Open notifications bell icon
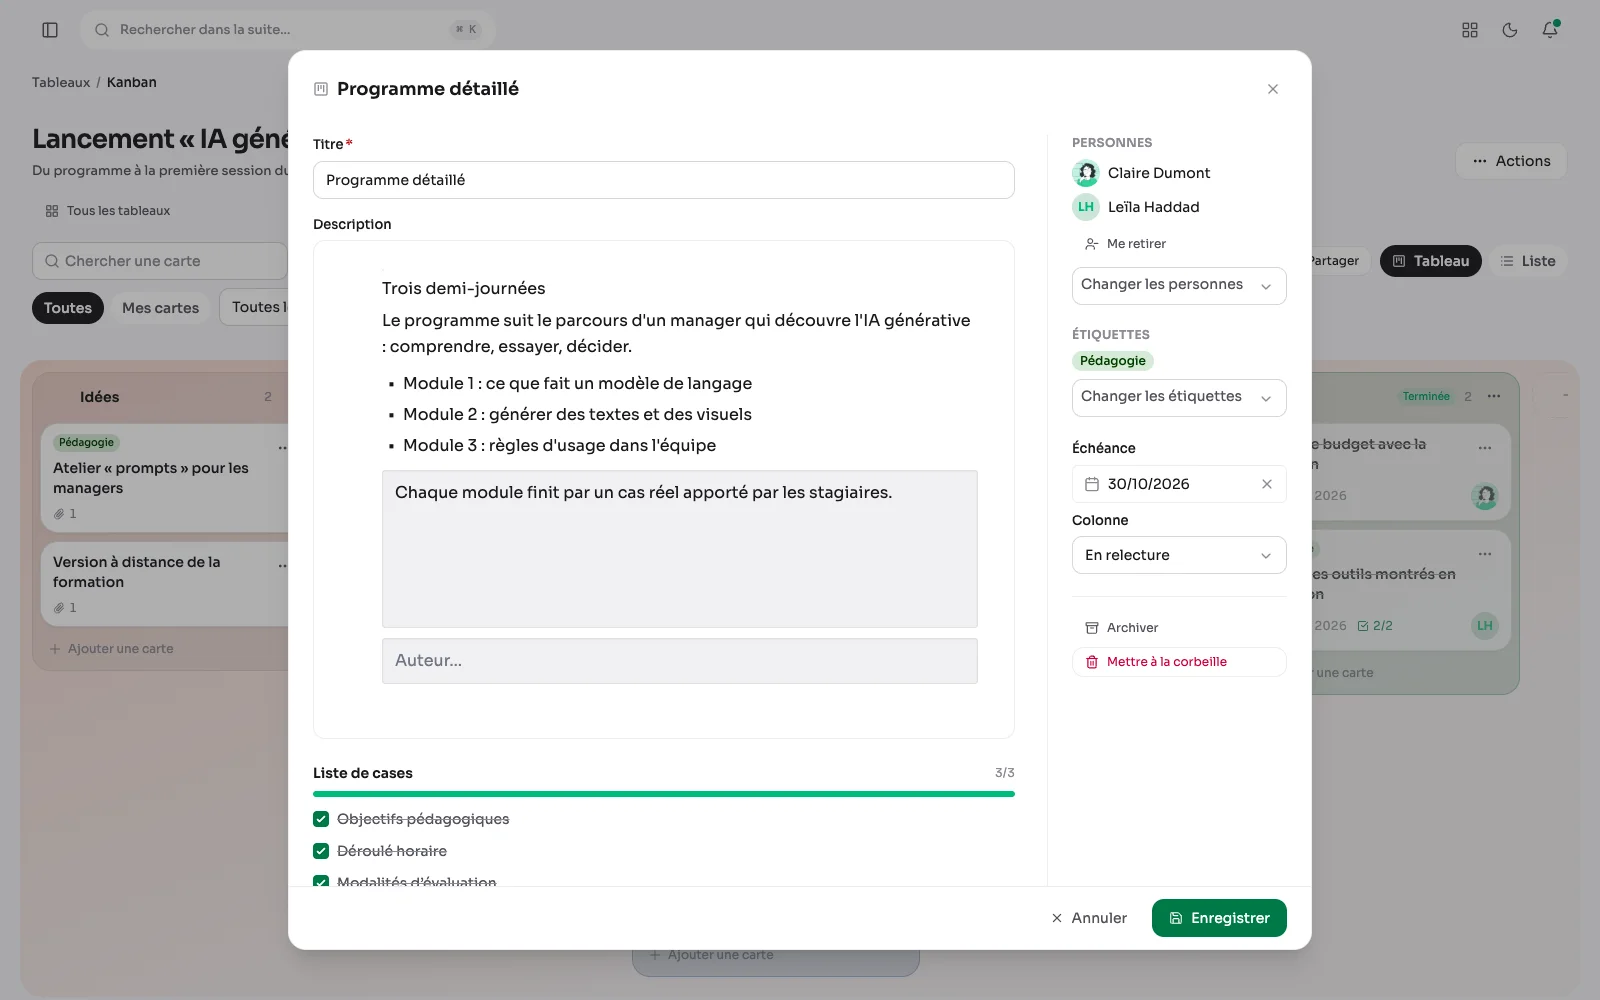The height and width of the screenshot is (1000, 1600). click(1550, 30)
